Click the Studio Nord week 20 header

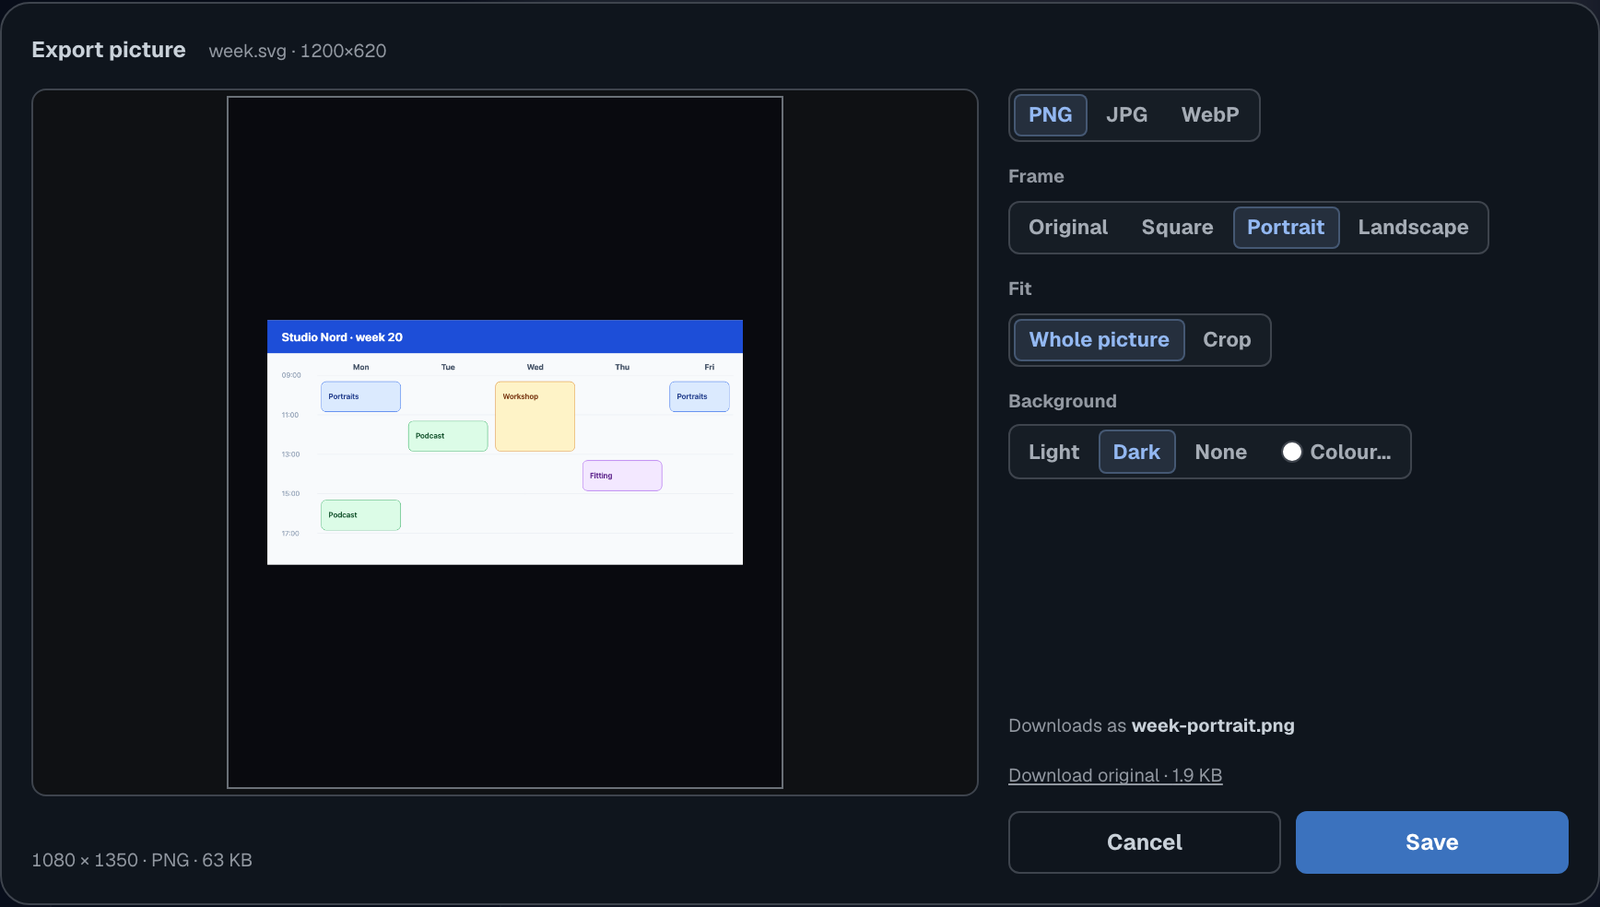coord(505,337)
